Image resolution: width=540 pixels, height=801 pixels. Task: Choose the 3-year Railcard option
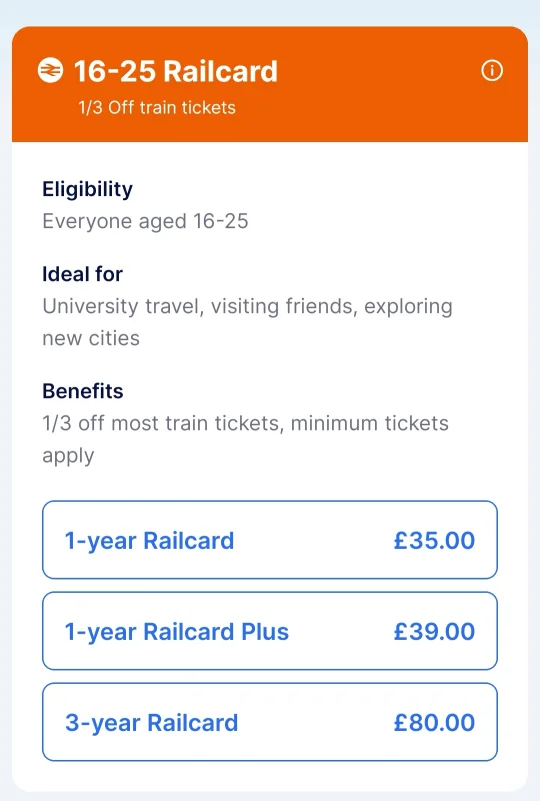(270, 722)
